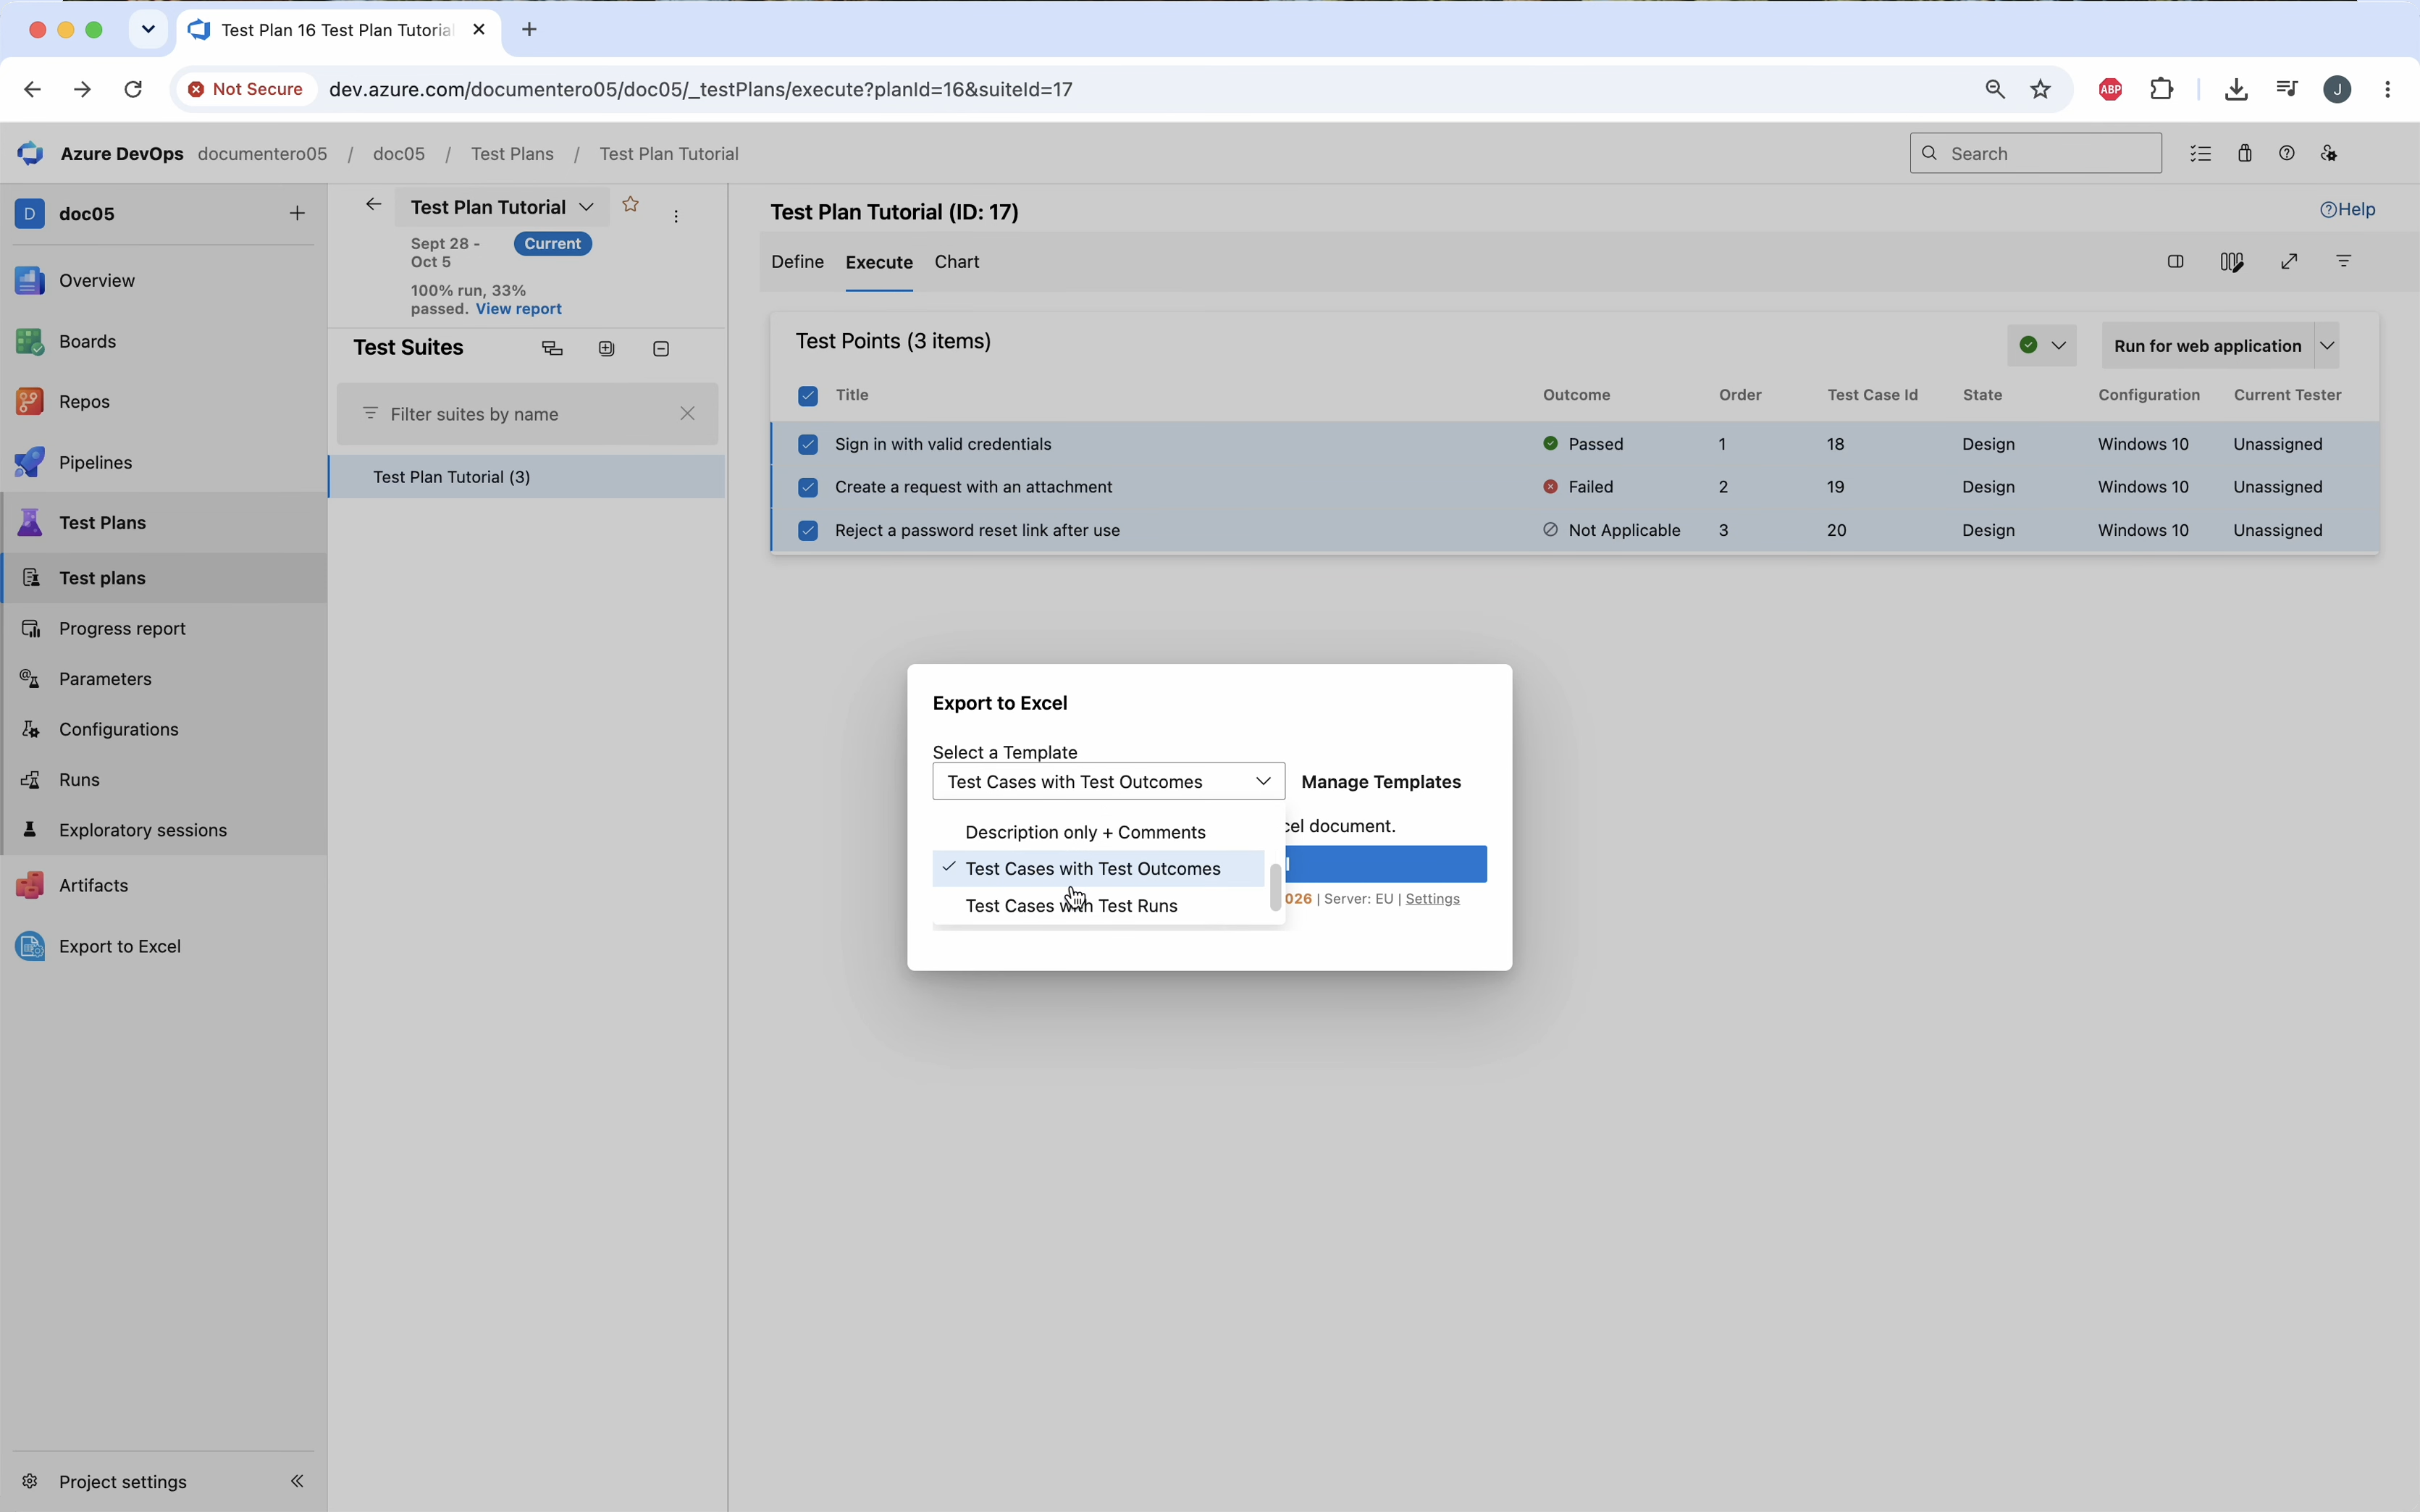Image resolution: width=2420 pixels, height=1512 pixels.
Task: Collapse all test suites icon
Action: pyautogui.click(x=661, y=349)
